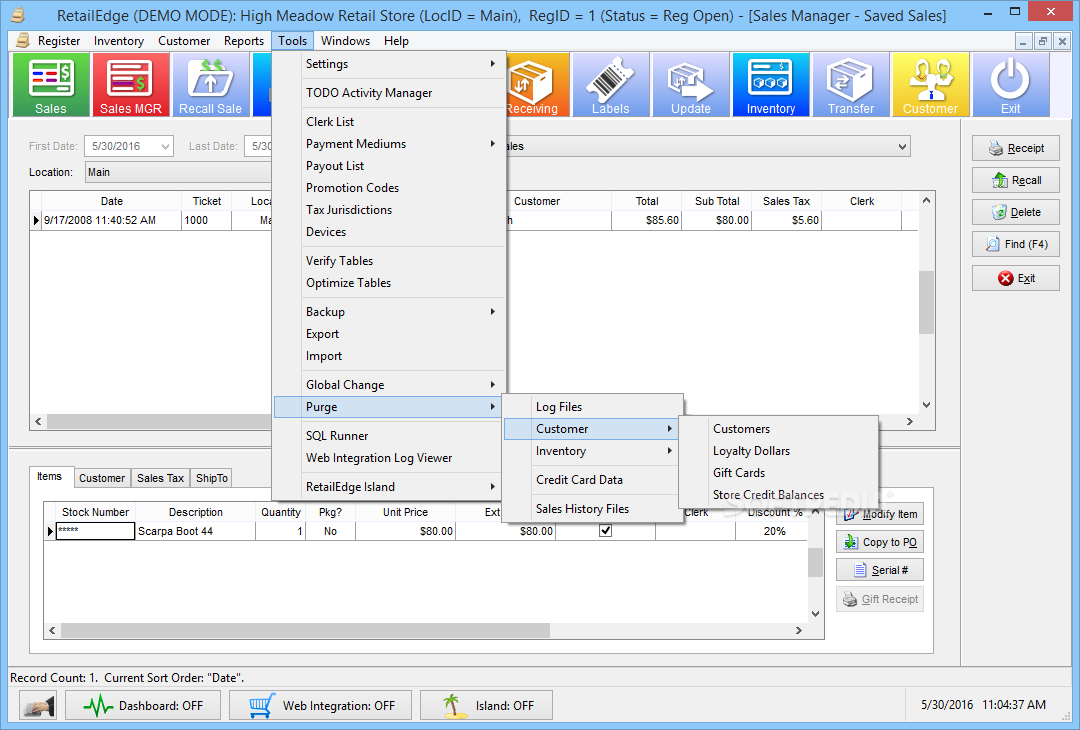The height and width of the screenshot is (730, 1080).
Task: Click the Serial # button
Action: (x=880, y=570)
